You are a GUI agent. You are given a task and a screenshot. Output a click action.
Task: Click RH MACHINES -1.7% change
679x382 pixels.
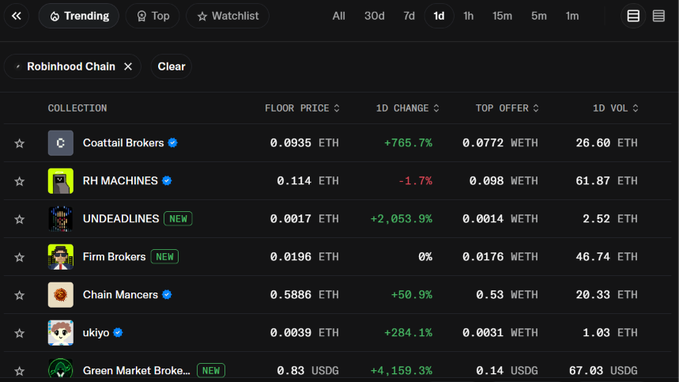click(415, 181)
